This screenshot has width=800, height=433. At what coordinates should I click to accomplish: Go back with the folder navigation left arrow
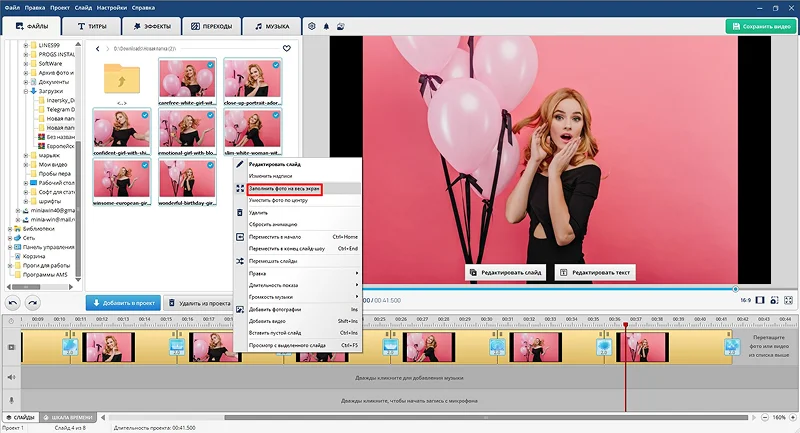pyautogui.click(x=97, y=48)
